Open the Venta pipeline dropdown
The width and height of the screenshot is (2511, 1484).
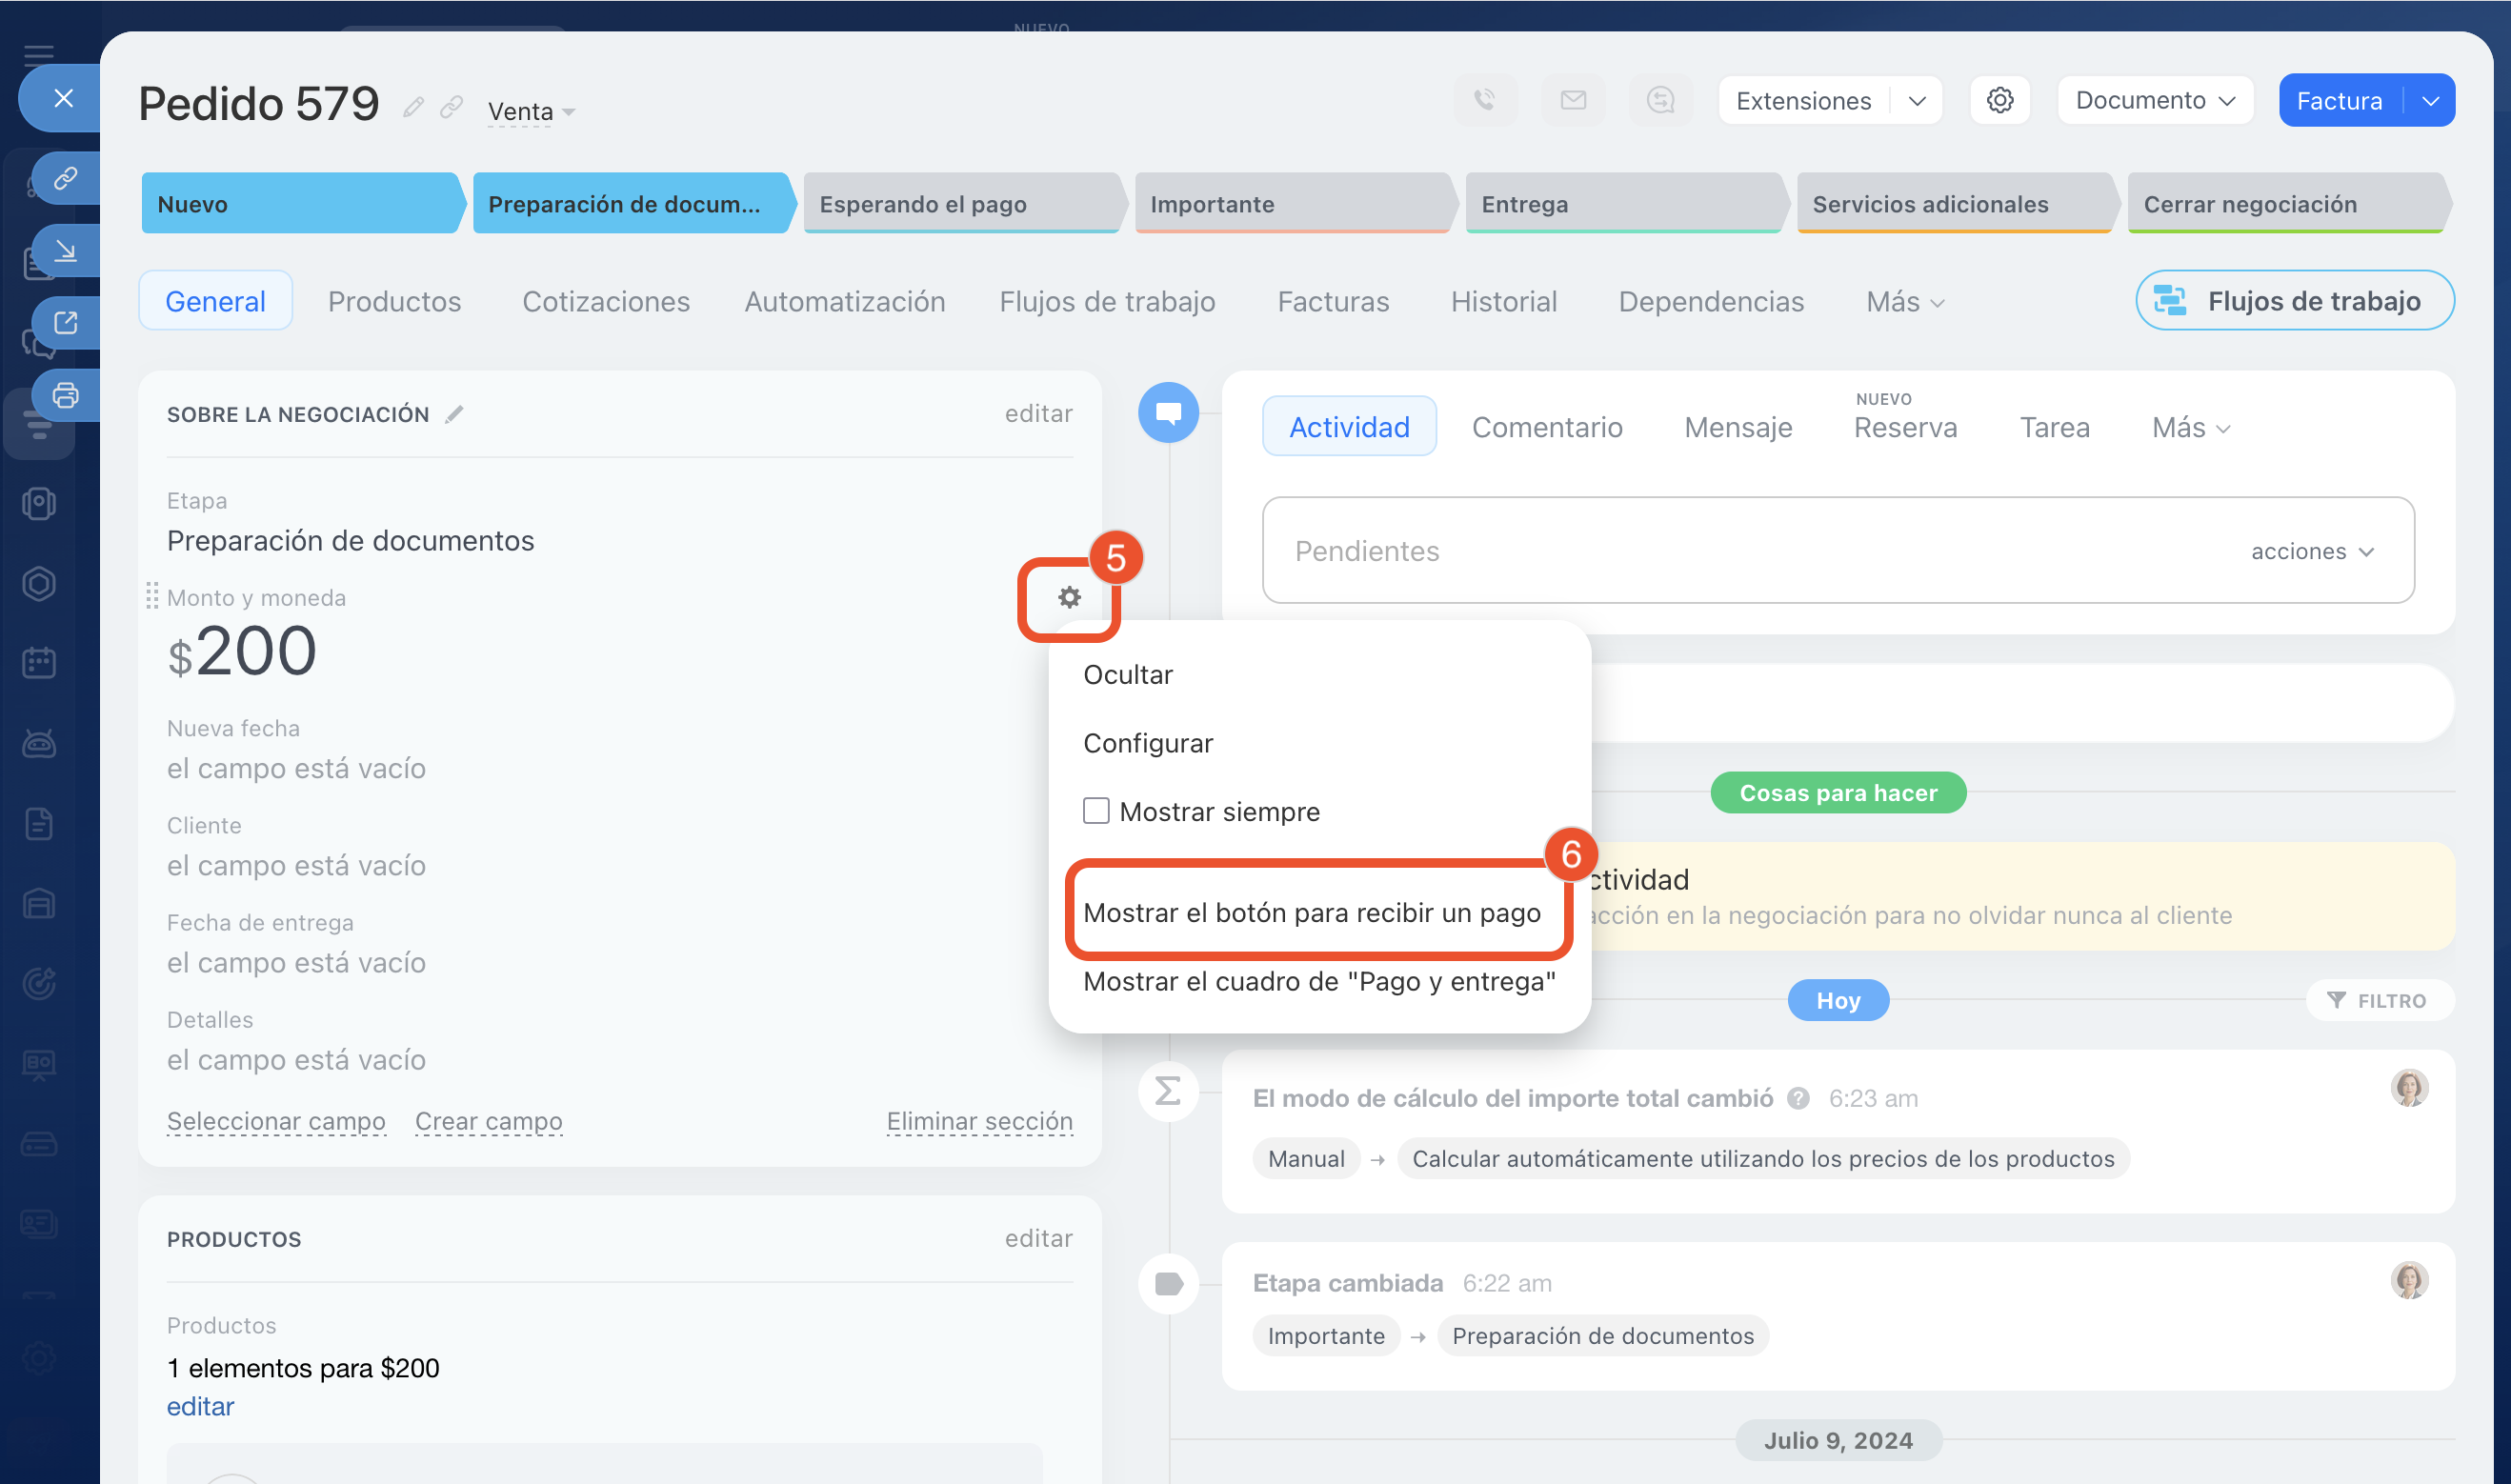pos(531,111)
